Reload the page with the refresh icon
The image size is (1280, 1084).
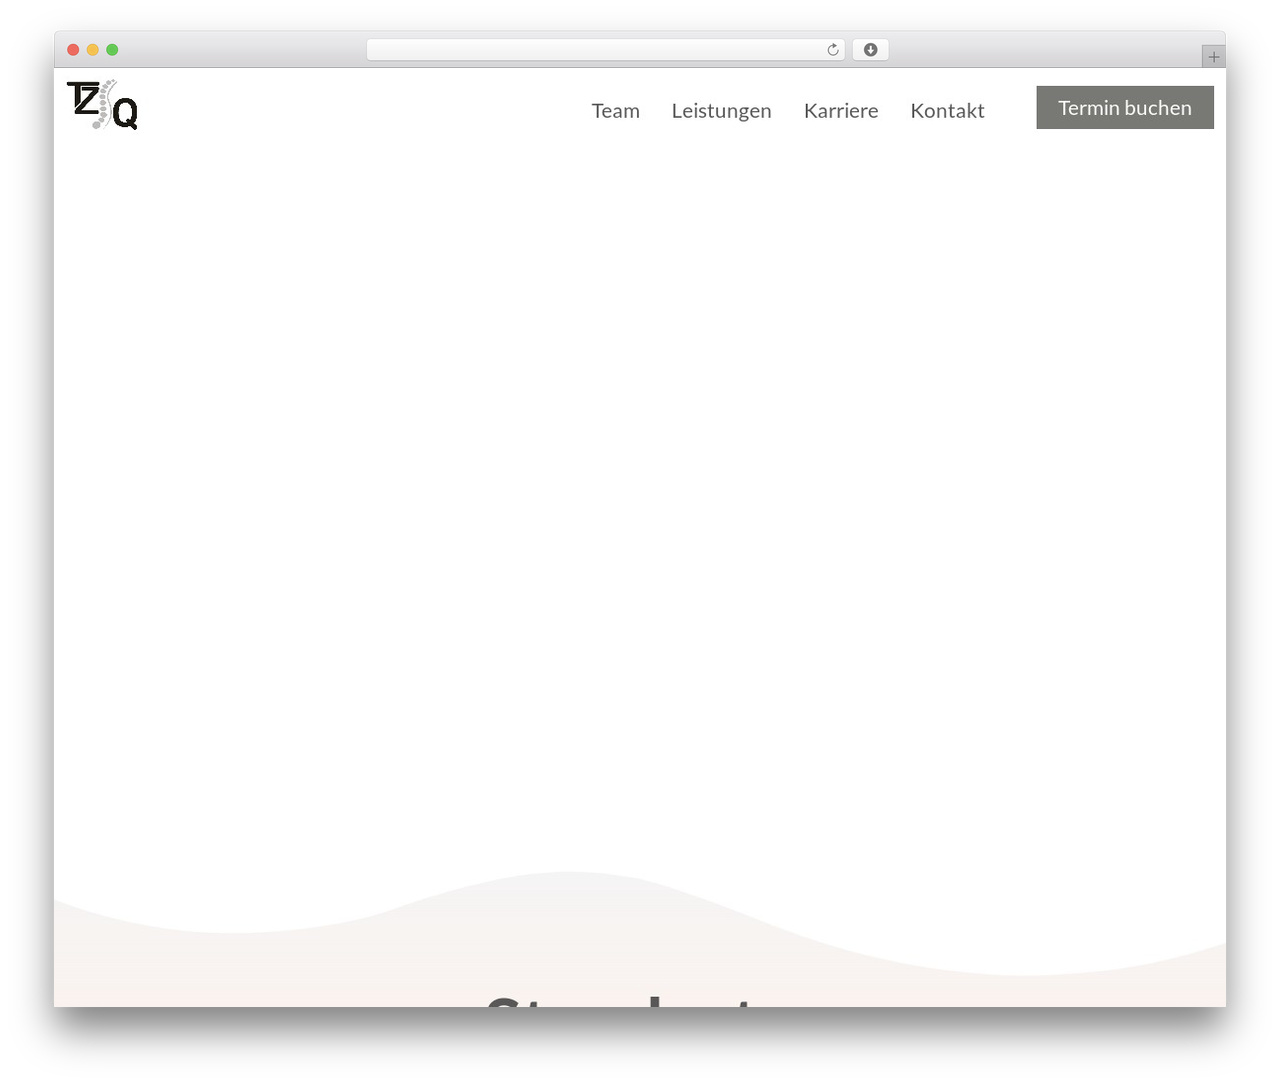pyautogui.click(x=833, y=50)
